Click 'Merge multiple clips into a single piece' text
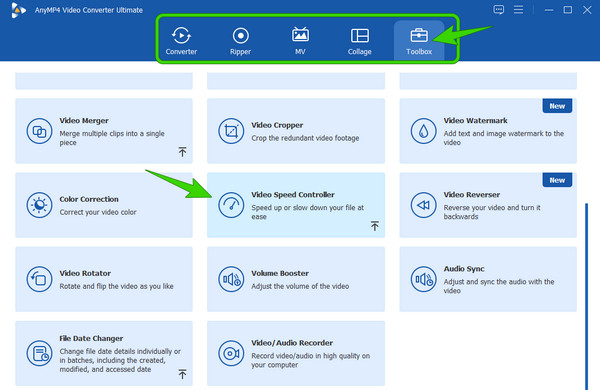This screenshot has height=390, width=600. coord(112,138)
